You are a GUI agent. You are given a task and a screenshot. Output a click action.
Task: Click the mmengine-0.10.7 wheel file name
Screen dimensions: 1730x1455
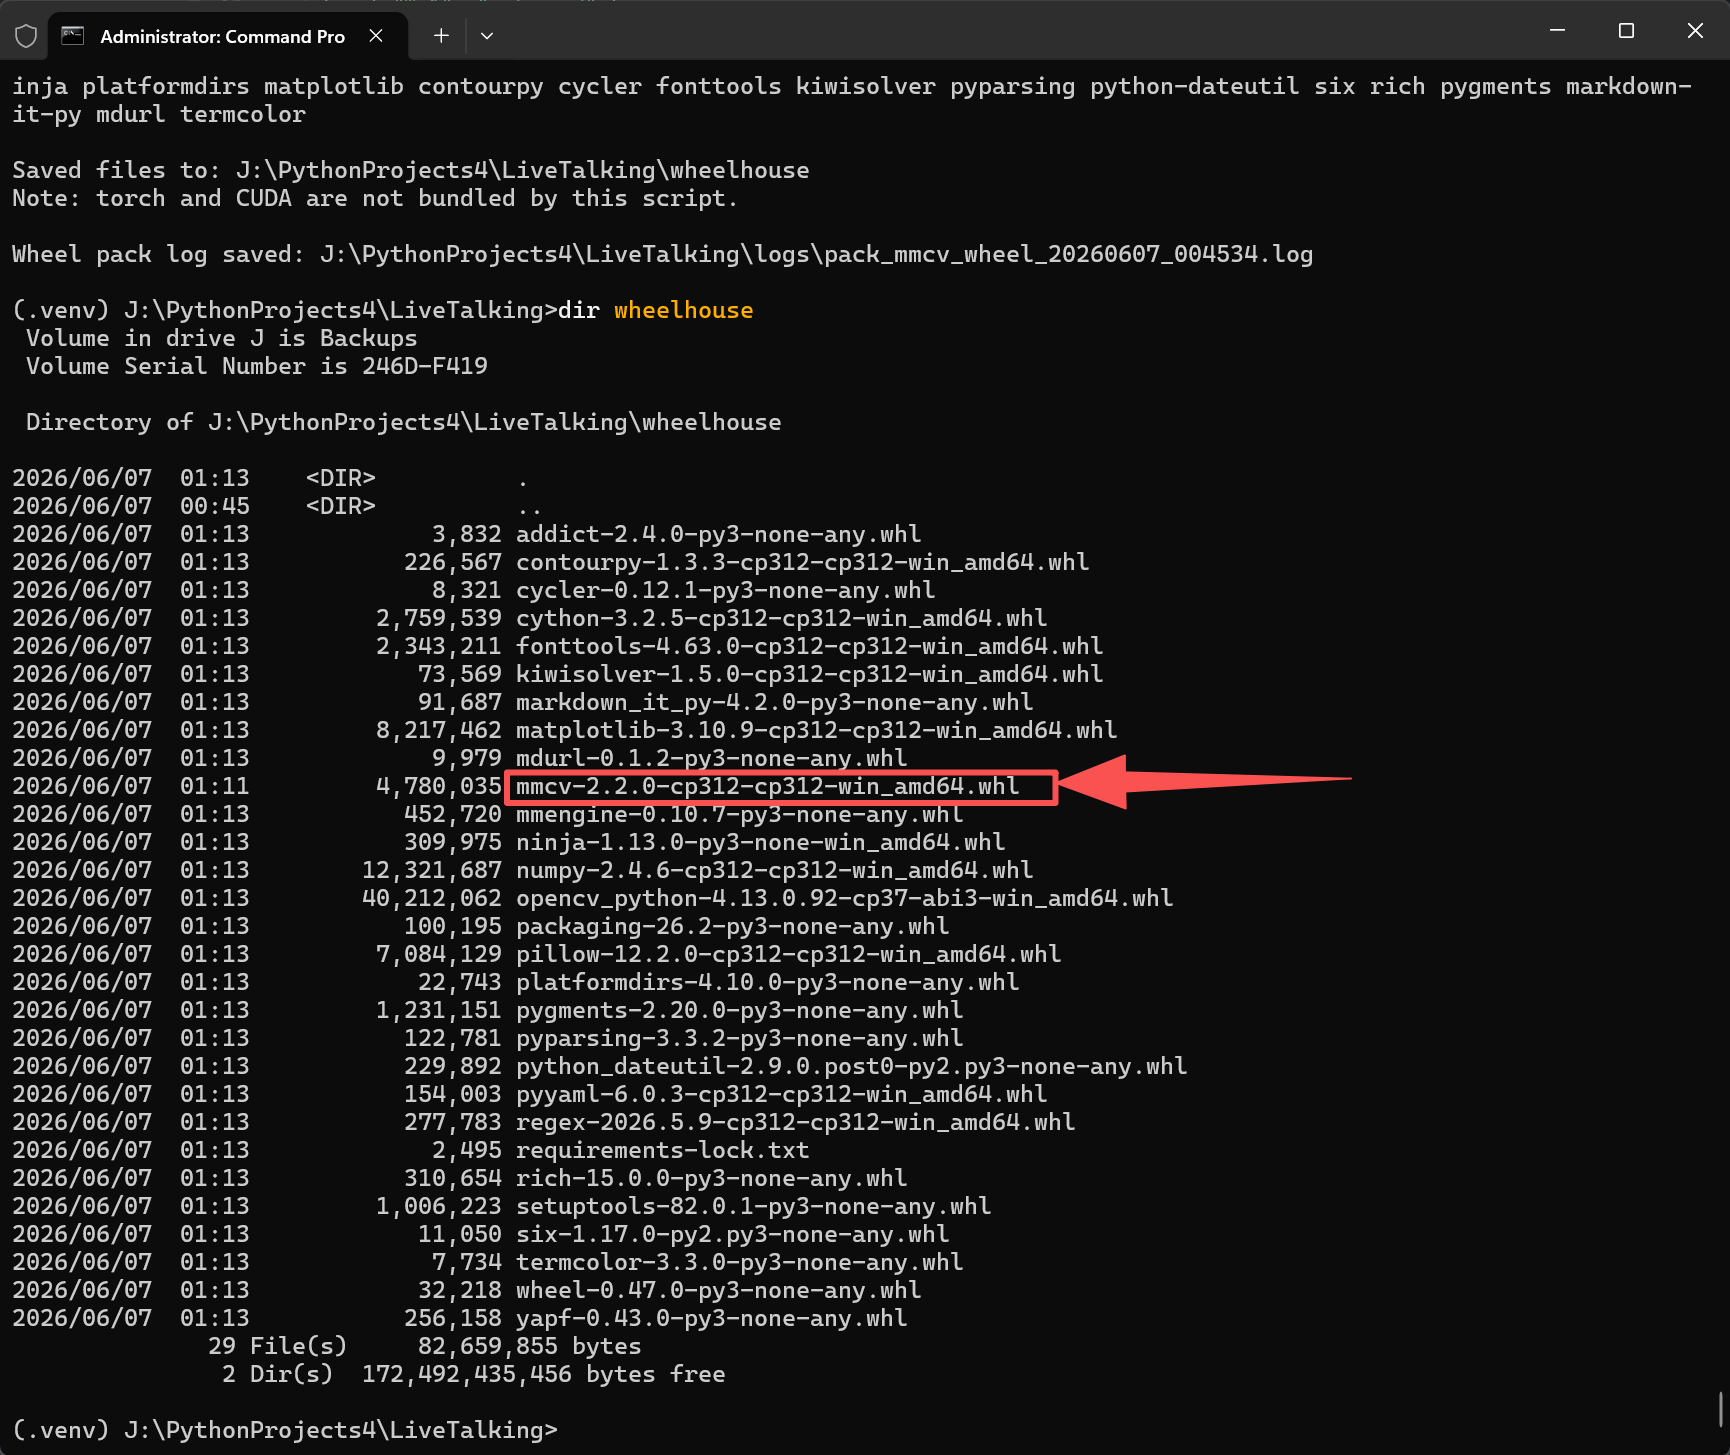tap(740, 814)
